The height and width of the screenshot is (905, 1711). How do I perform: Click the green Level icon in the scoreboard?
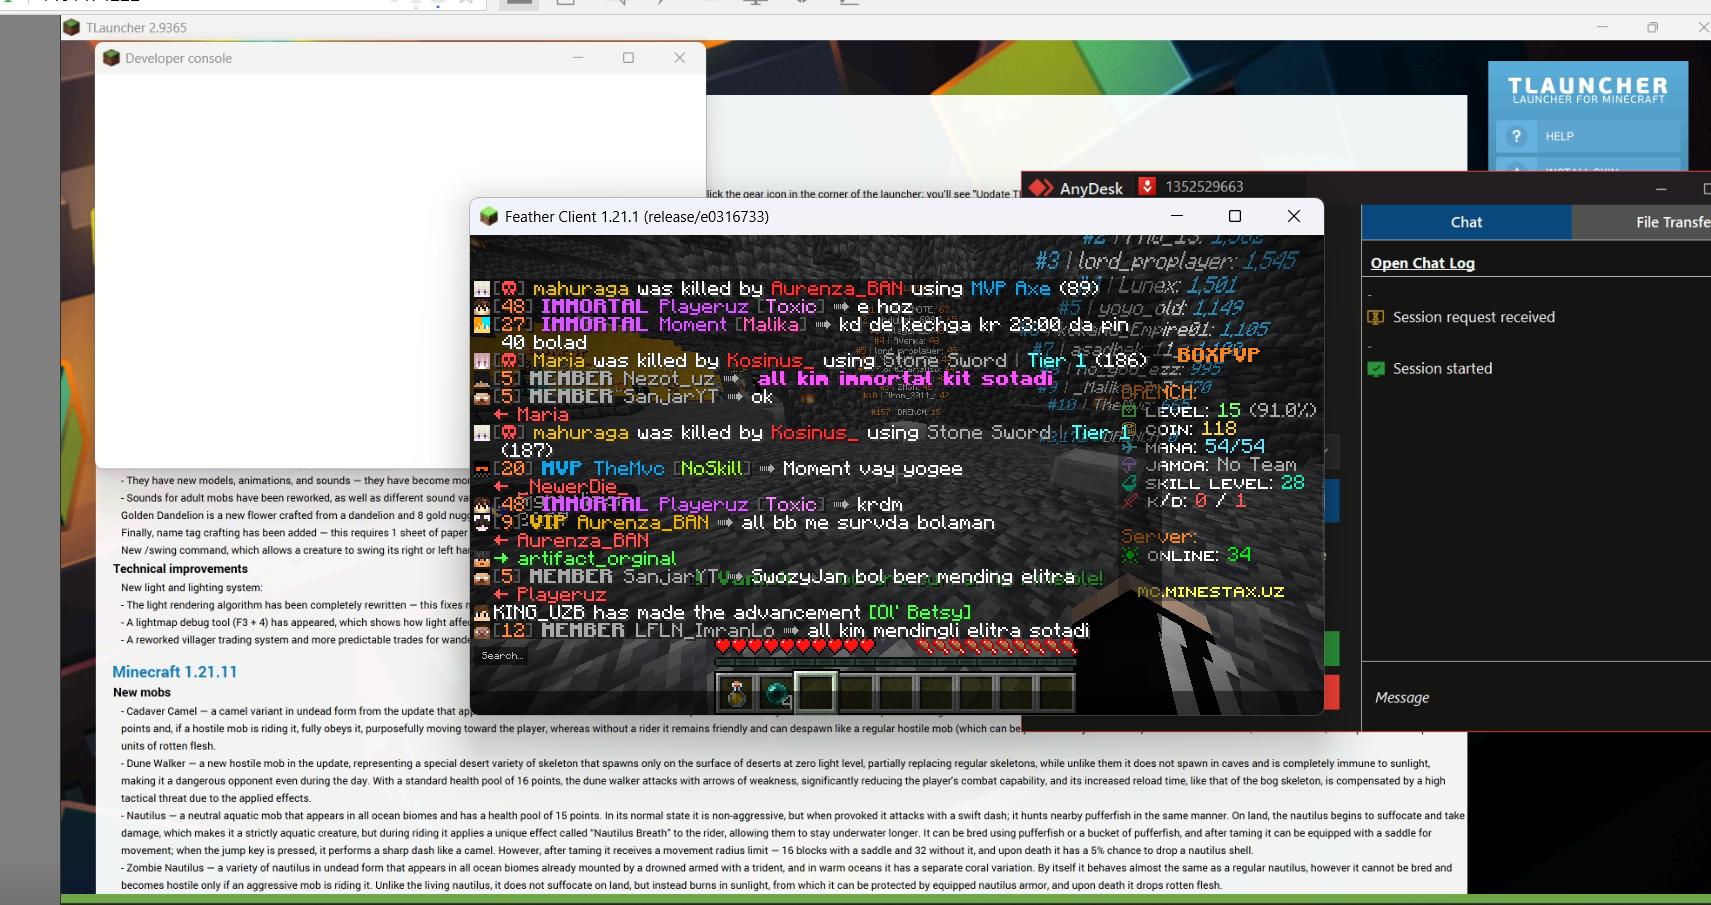pyautogui.click(x=1129, y=411)
